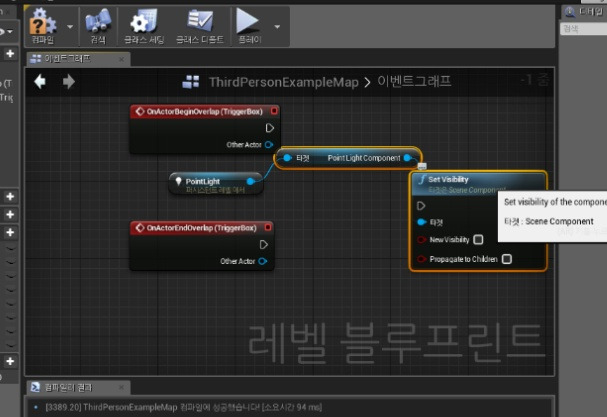607x417 pixels.
Task: Open the eye view-options dropdown at left
Action: [x=7, y=31]
